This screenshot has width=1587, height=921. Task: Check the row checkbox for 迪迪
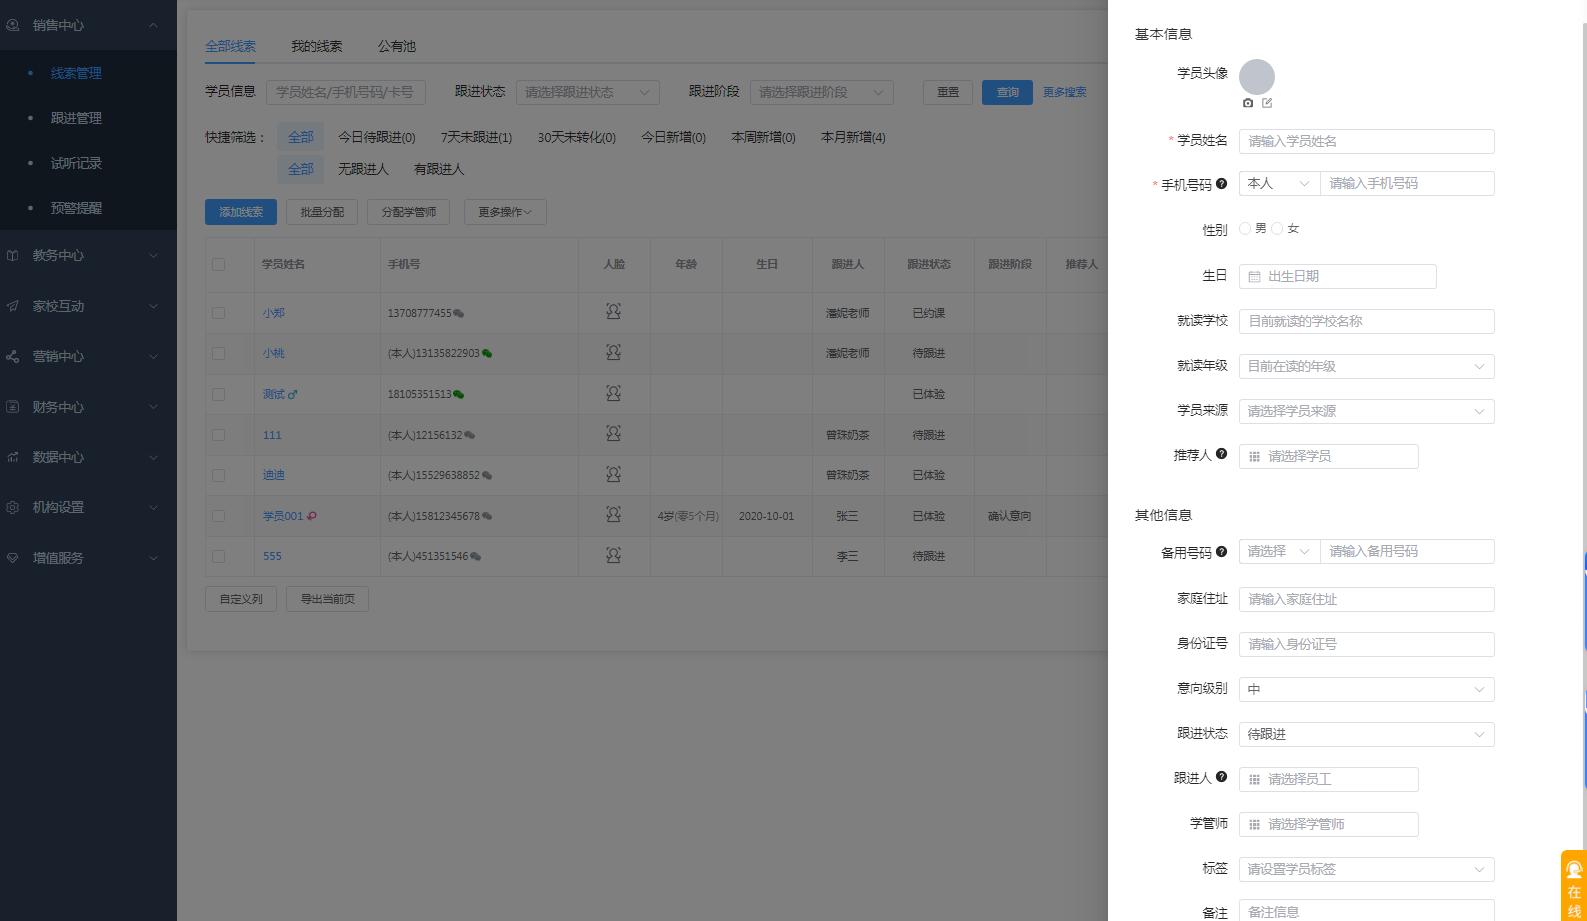(x=218, y=475)
